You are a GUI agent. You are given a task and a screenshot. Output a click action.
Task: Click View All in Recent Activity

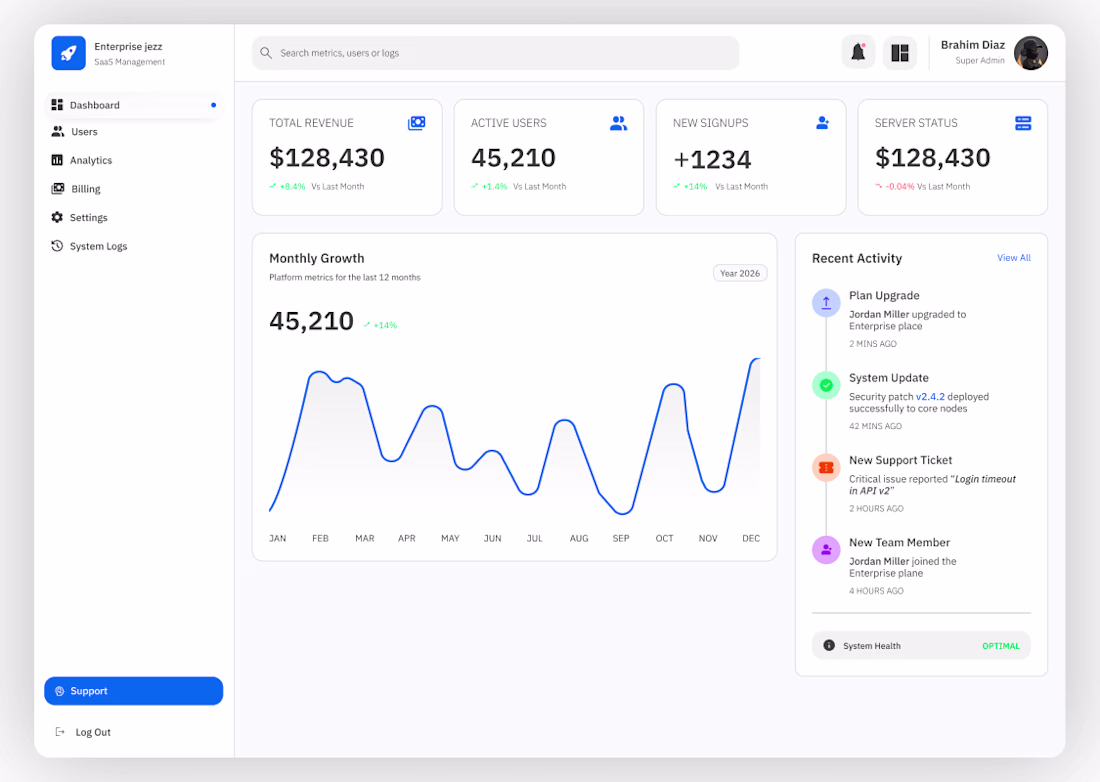pyautogui.click(x=1014, y=258)
